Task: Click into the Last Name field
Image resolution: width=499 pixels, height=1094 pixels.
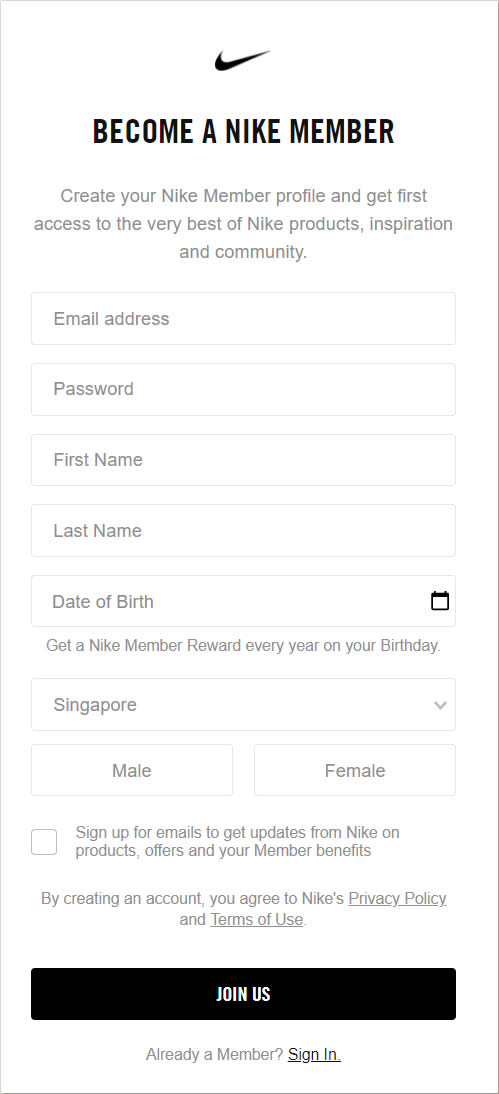Action: pos(243,531)
